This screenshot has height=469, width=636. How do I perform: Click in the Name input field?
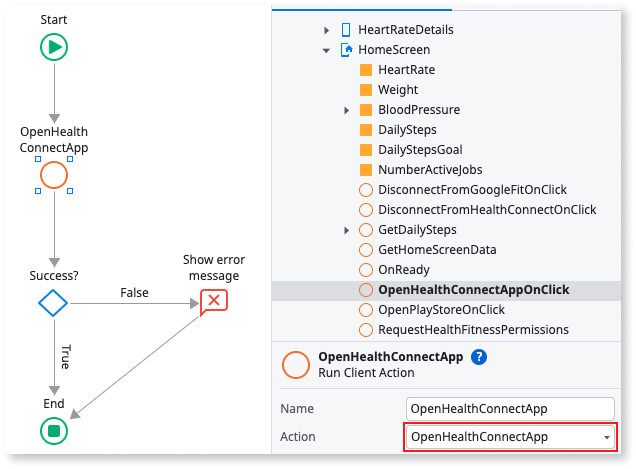click(510, 408)
